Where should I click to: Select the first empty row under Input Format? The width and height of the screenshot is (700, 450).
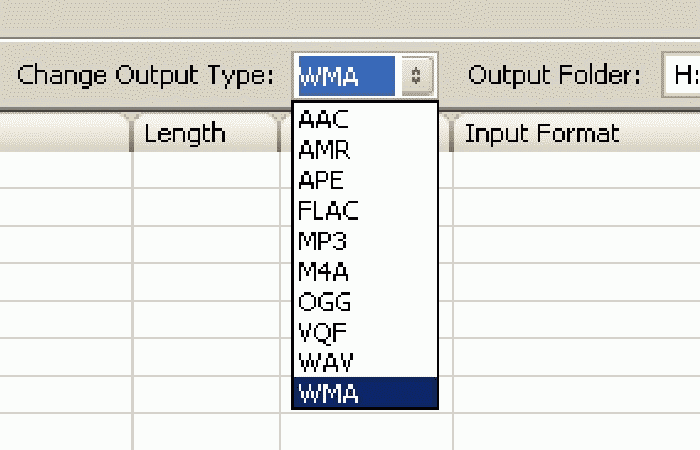[x=575, y=169]
